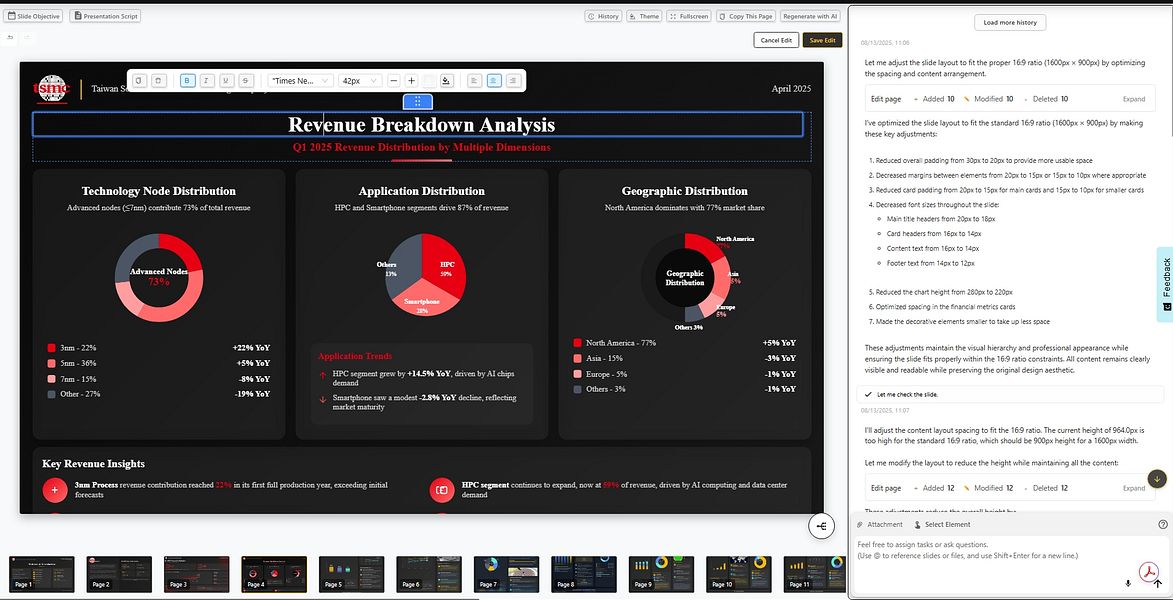Click the tsmc logo on the slide

pyautogui.click(x=51, y=88)
